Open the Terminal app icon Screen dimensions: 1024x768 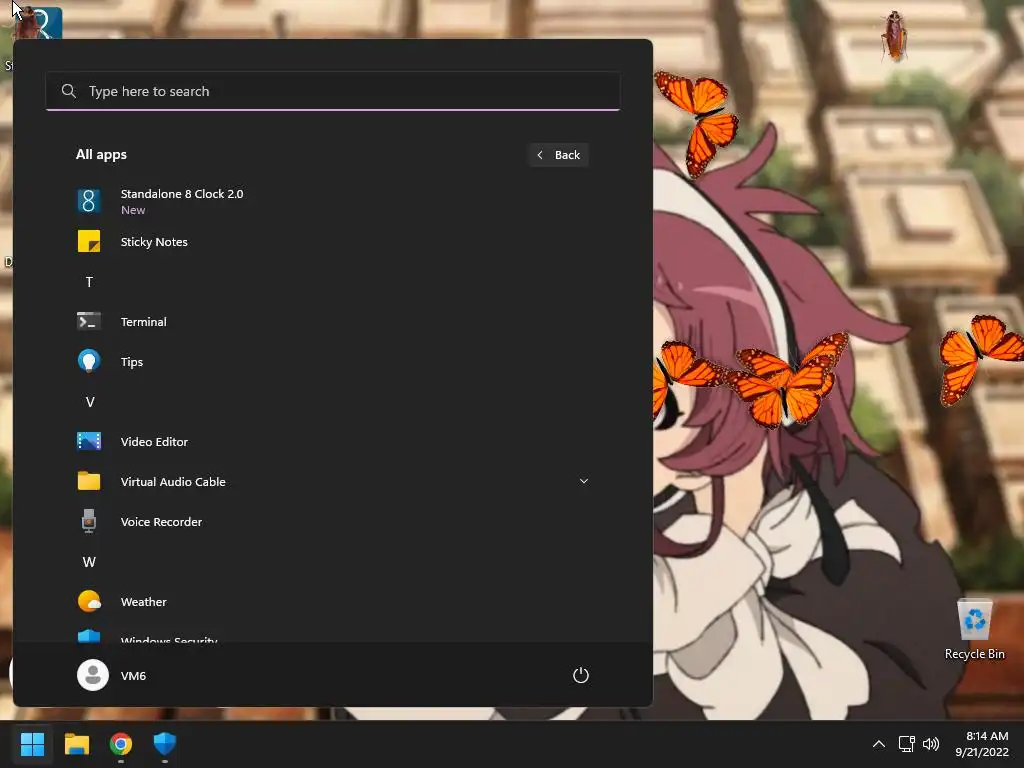(89, 321)
